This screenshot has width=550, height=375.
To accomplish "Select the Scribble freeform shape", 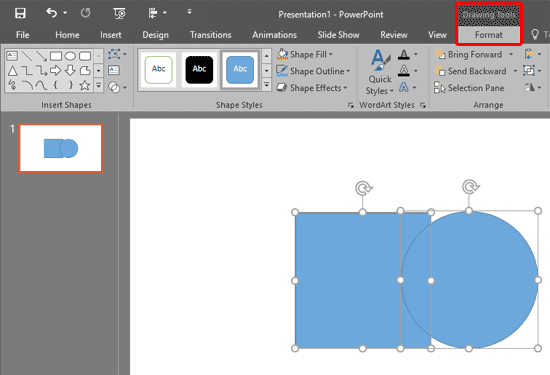I will click(12, 85).
